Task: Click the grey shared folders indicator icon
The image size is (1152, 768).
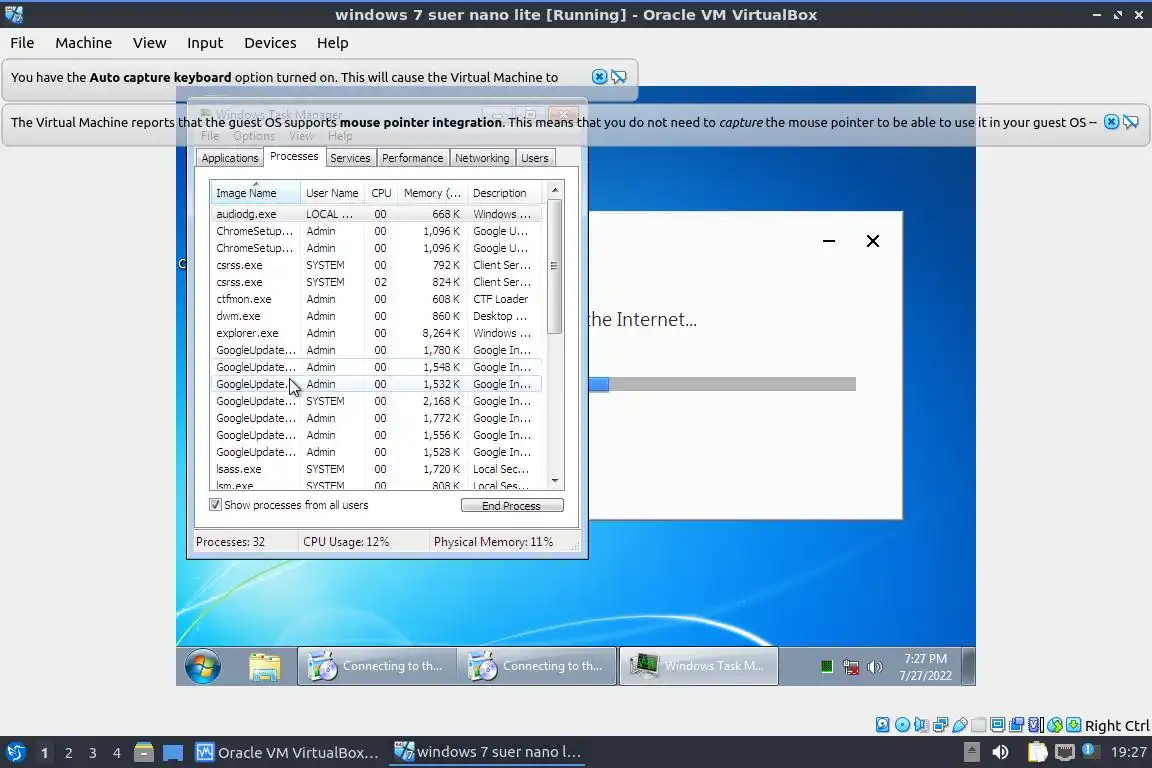Action: pos(979,725)
